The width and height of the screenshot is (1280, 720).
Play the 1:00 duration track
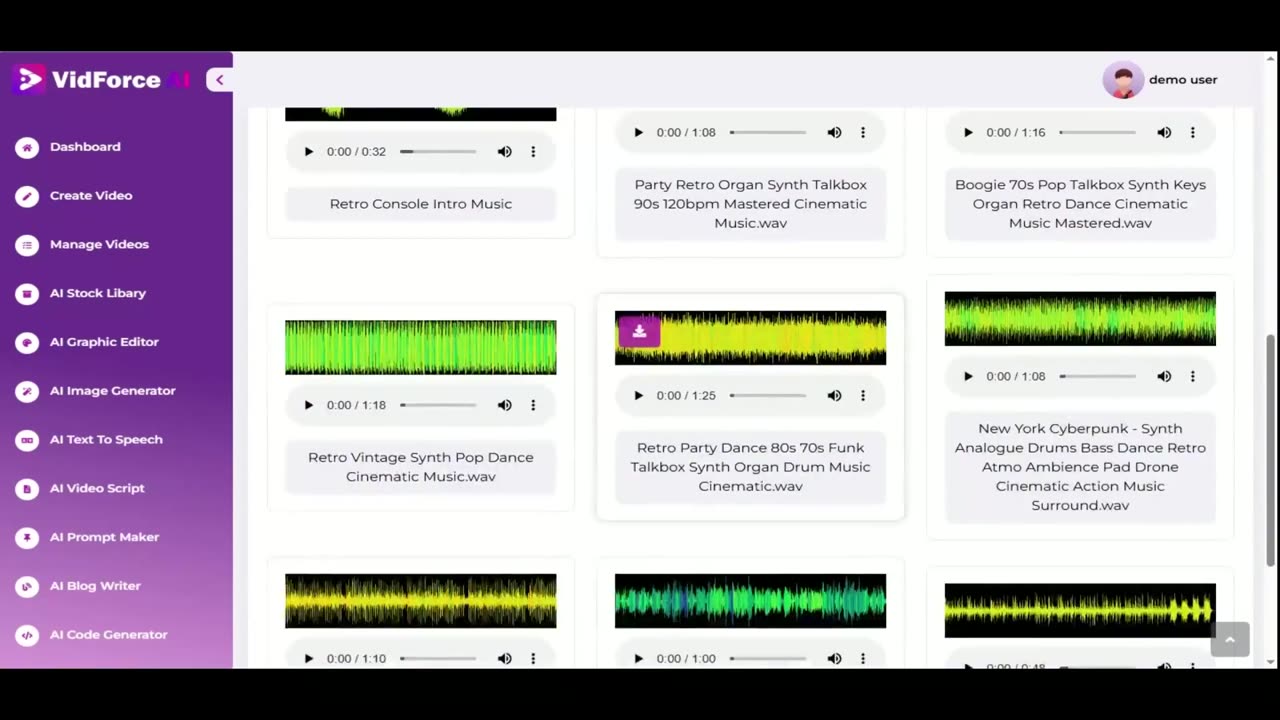pyautogui.click(x=638, y=659)
